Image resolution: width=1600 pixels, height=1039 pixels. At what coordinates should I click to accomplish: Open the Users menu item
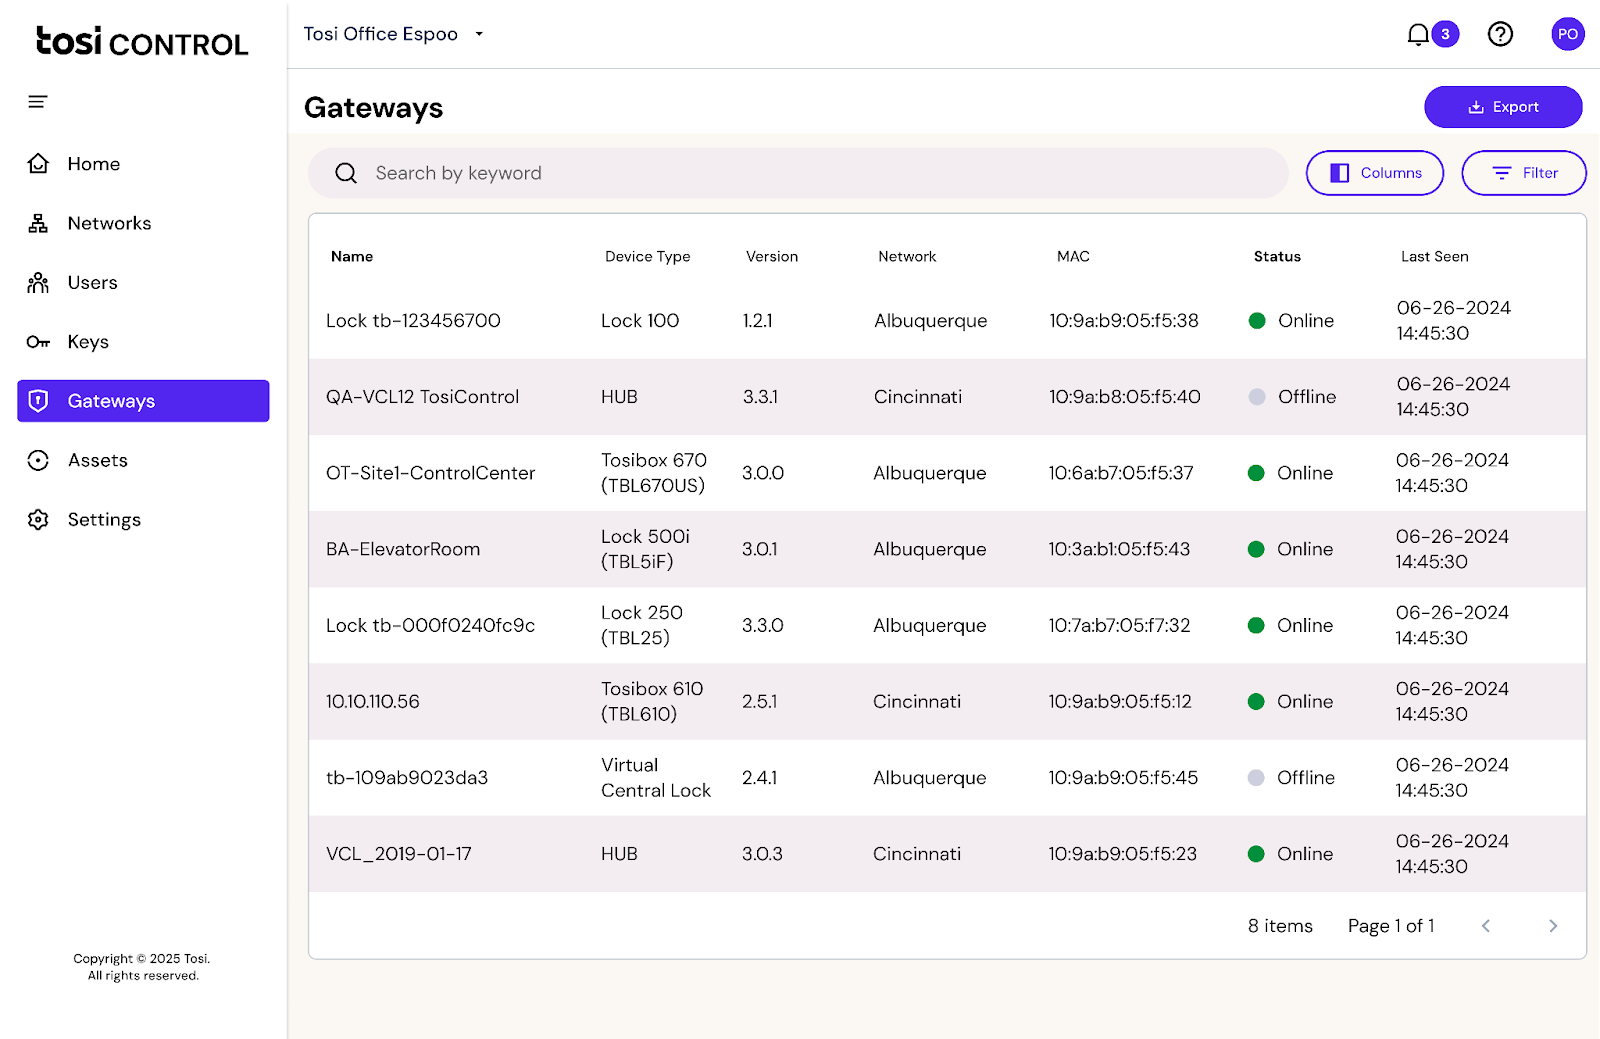pos(143,283)
